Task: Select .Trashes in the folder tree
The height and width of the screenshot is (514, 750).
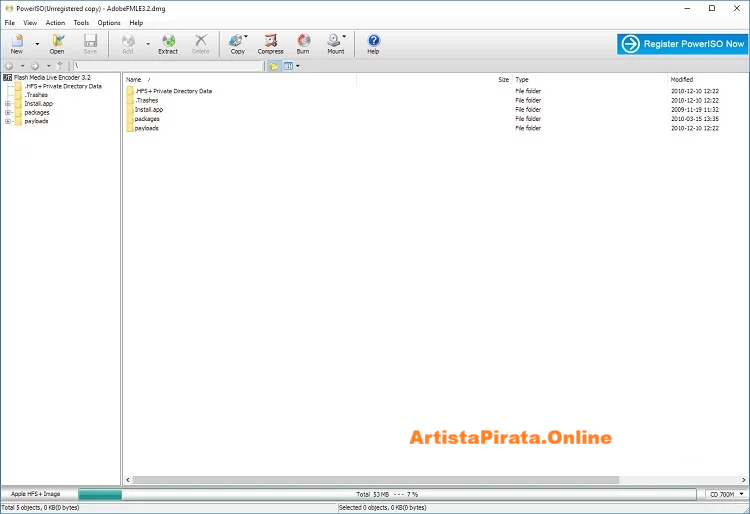Action: point(36,95)
